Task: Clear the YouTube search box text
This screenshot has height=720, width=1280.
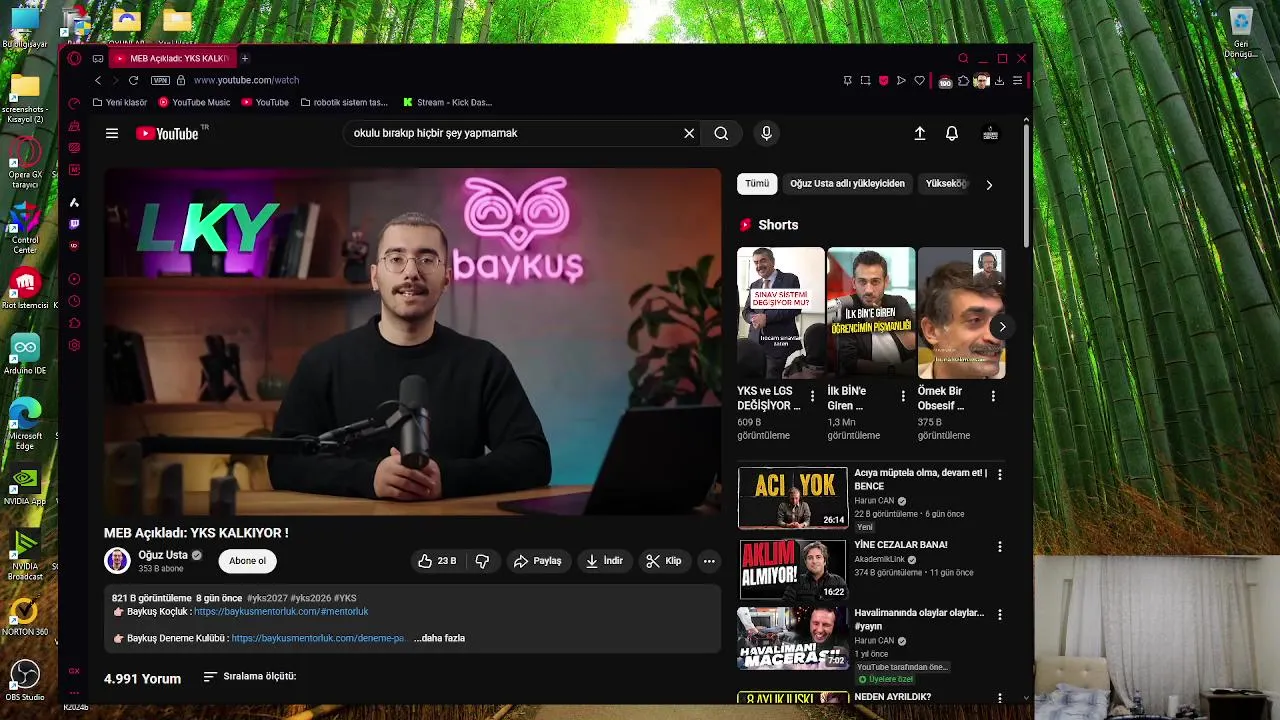Action: 689,133
